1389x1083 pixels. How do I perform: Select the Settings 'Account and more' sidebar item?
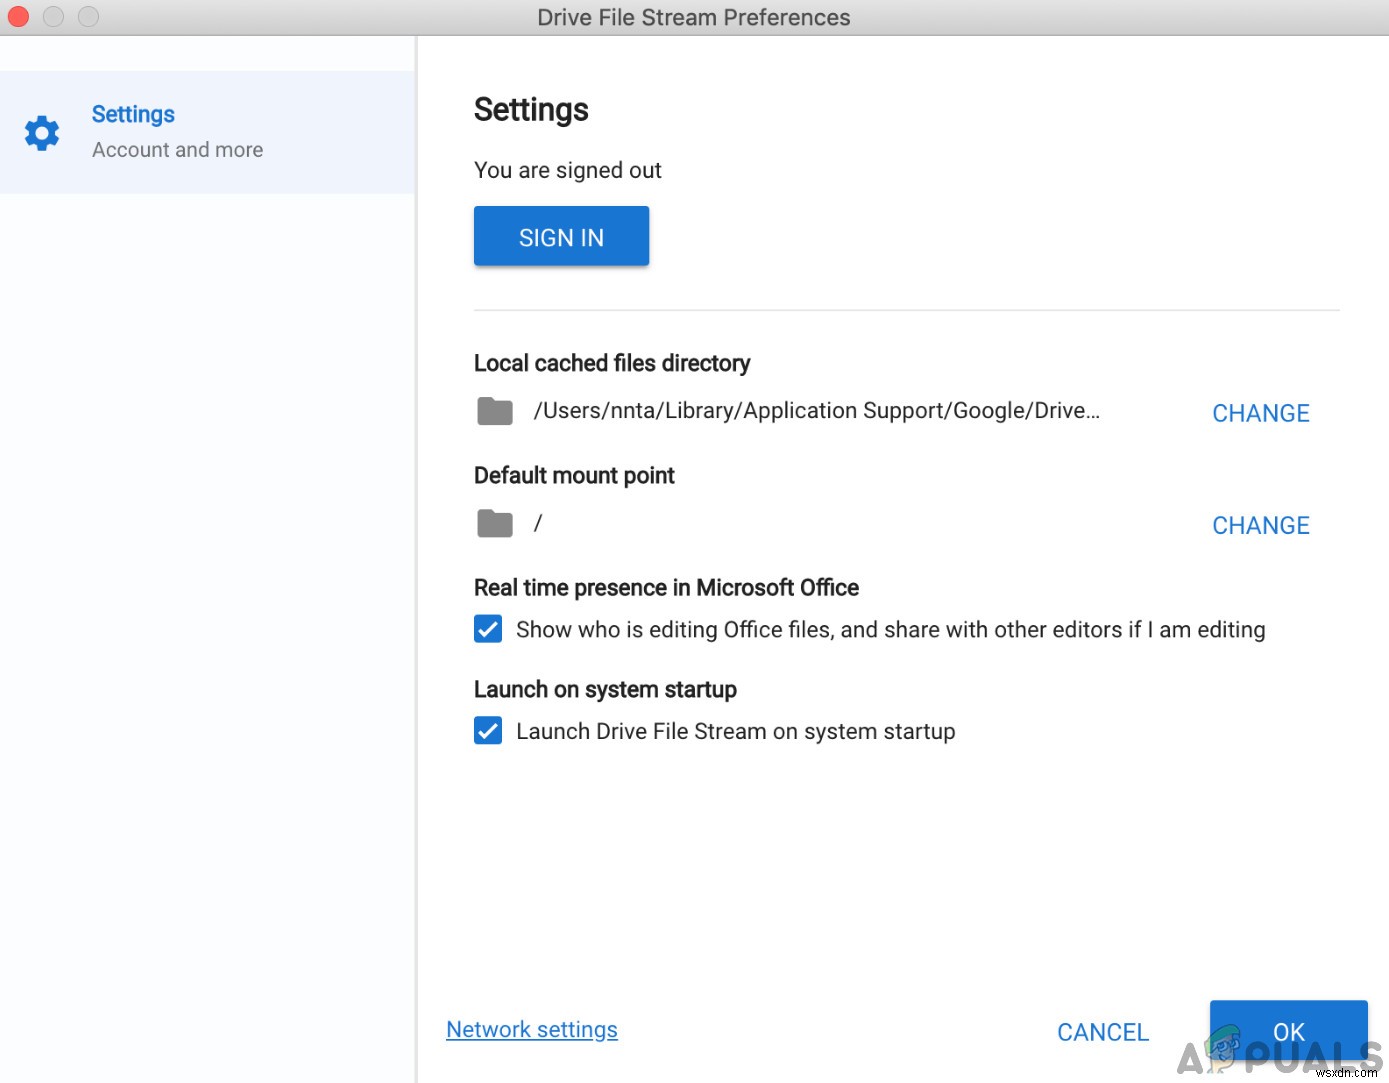[177, 131]
